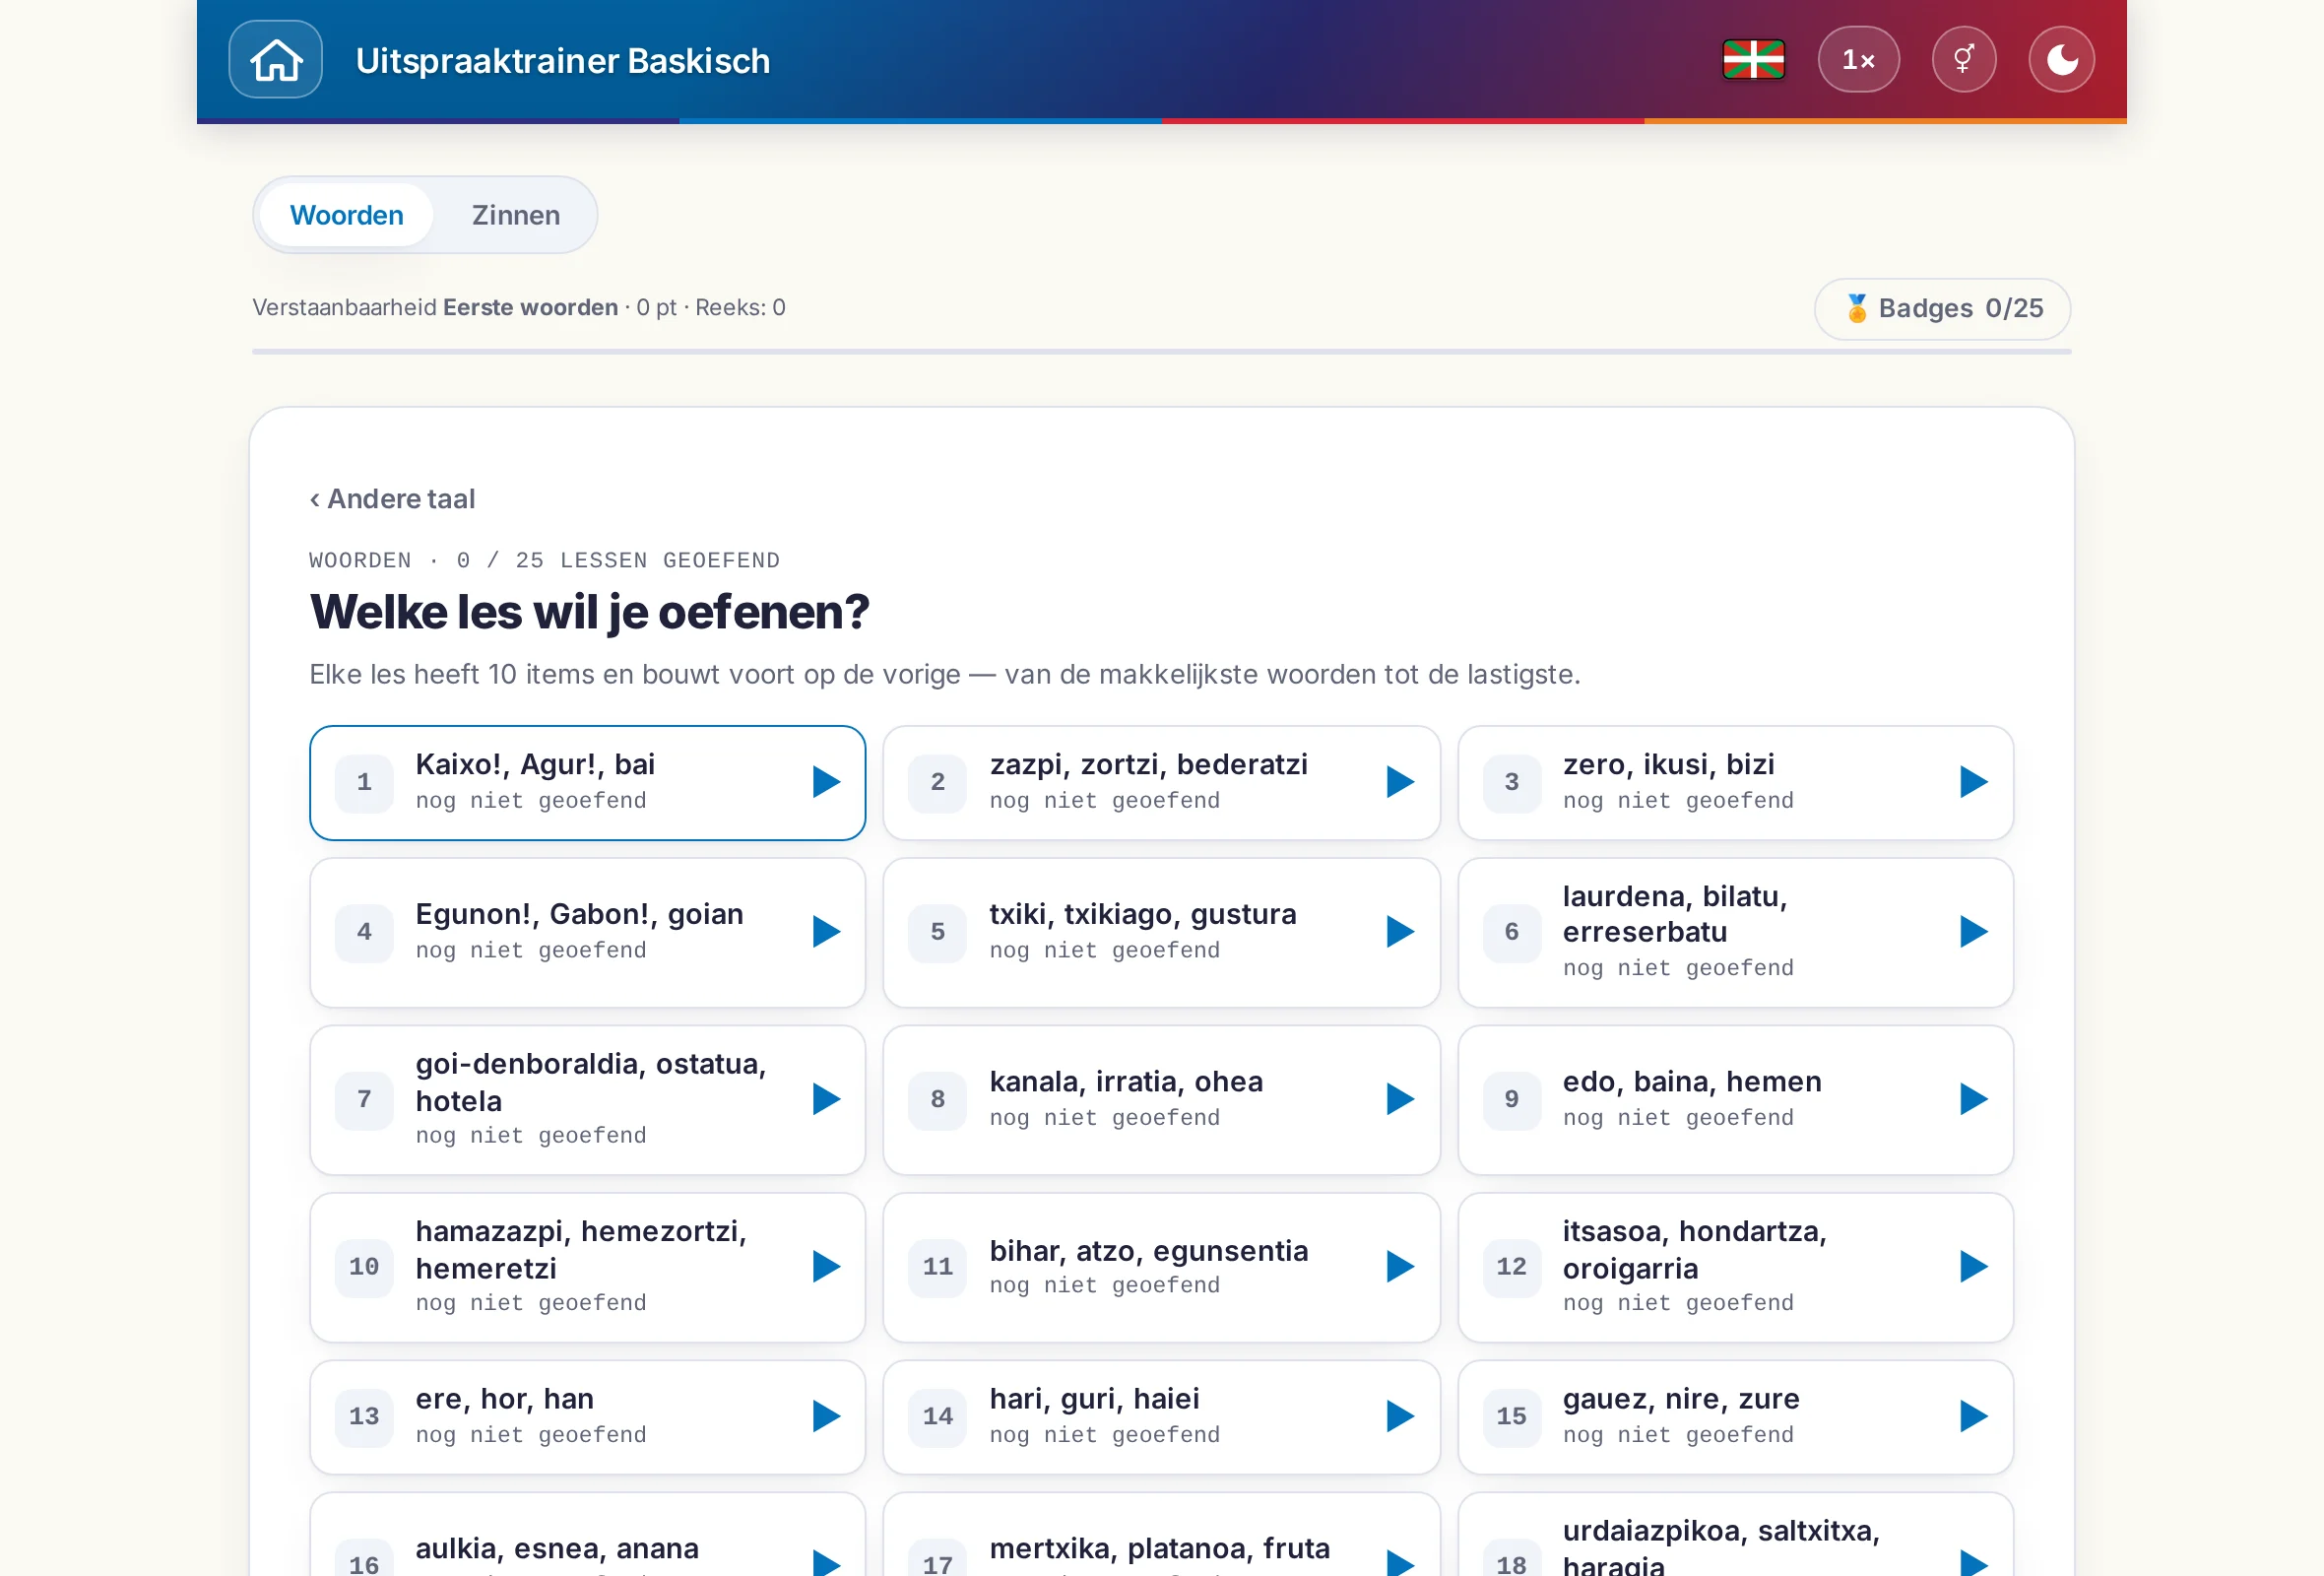2324x1576 pixels.
Task: Click the level progress bar under Verstaanbaarheid
Action: (x=1161, y=352)
